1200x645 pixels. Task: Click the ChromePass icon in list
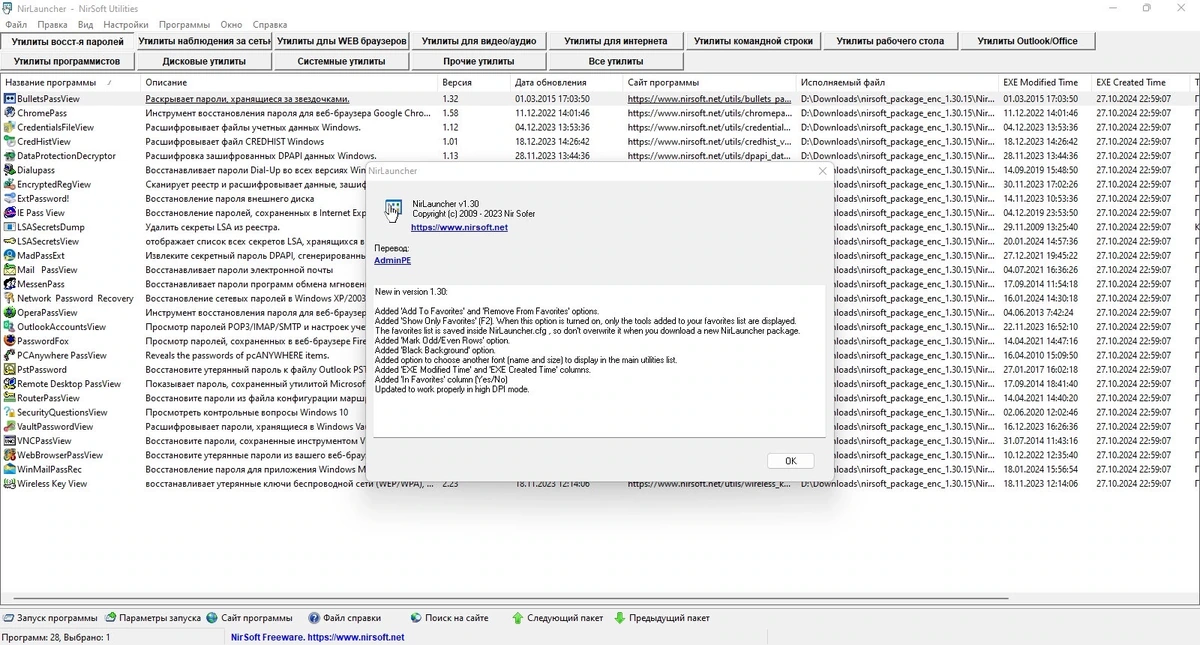(9, 113)
